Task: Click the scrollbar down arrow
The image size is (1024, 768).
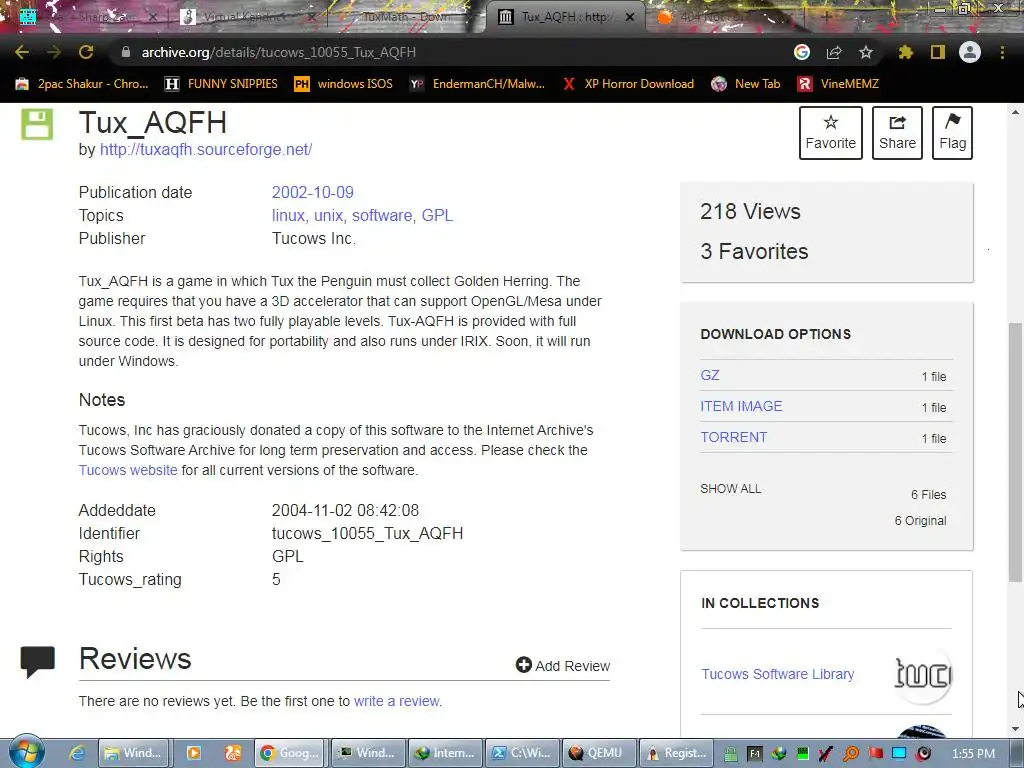Action: pyautogui.click(x=1016, y=729)
